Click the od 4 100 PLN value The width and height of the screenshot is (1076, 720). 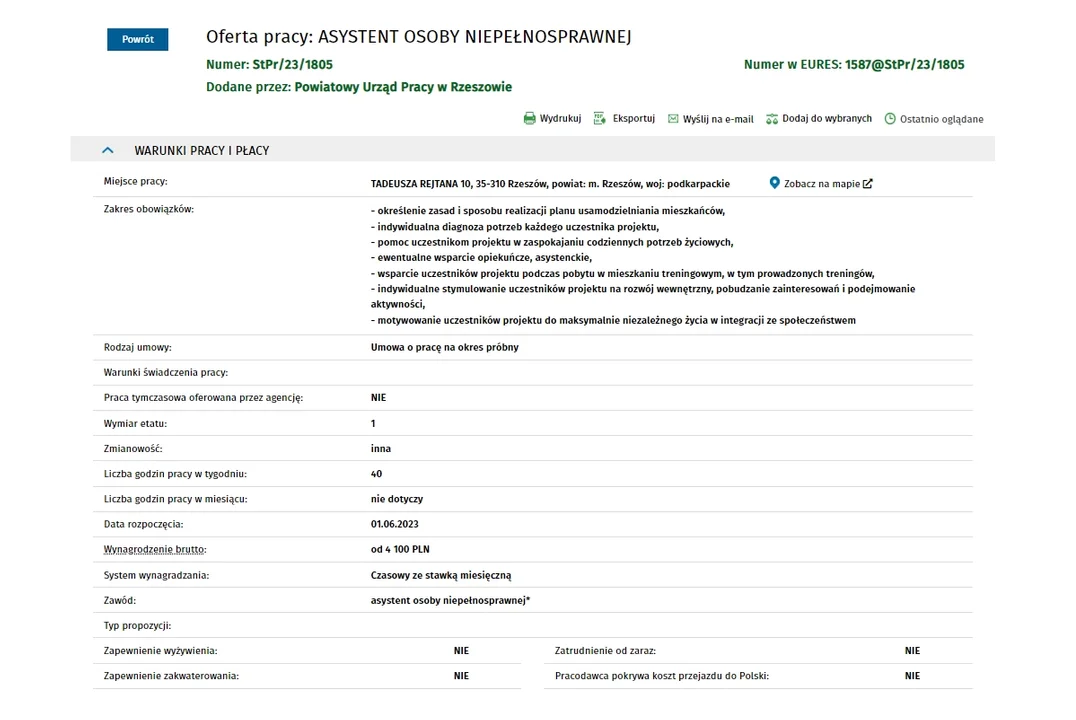[400, 549]
